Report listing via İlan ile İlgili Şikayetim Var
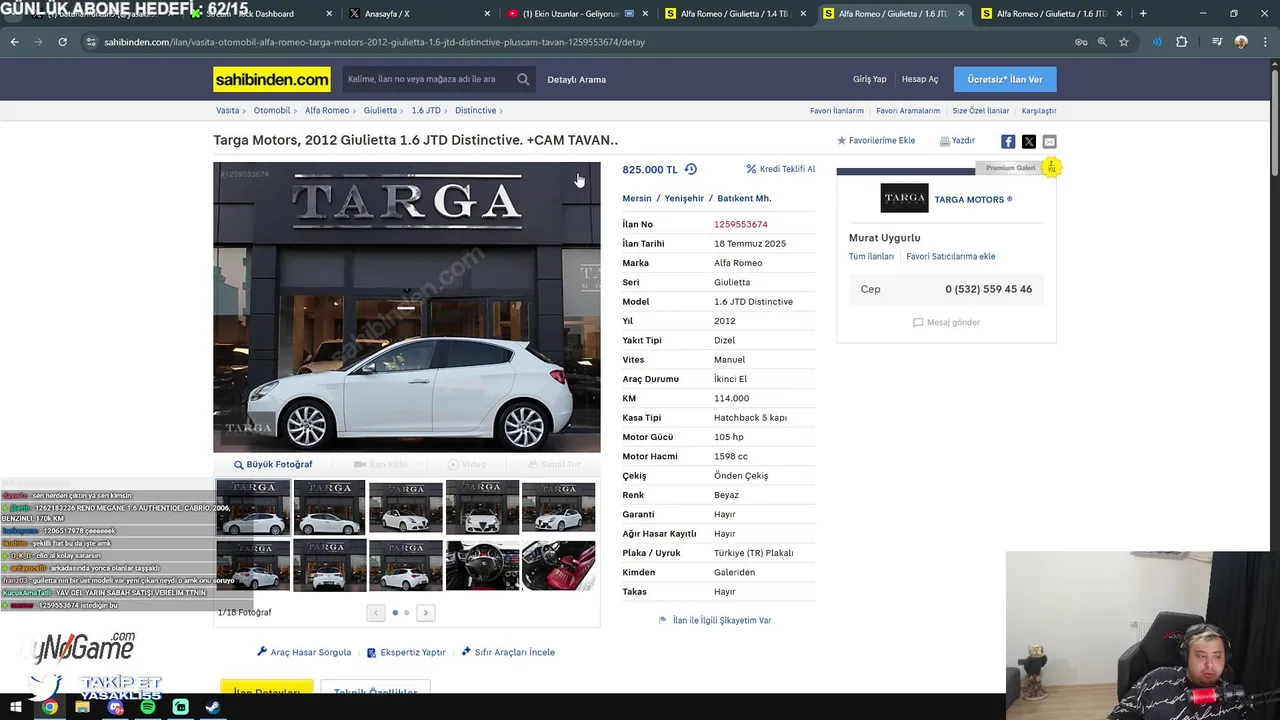Image resolution: width=1280 pixels, height=720 pixels. click(715, 620)
